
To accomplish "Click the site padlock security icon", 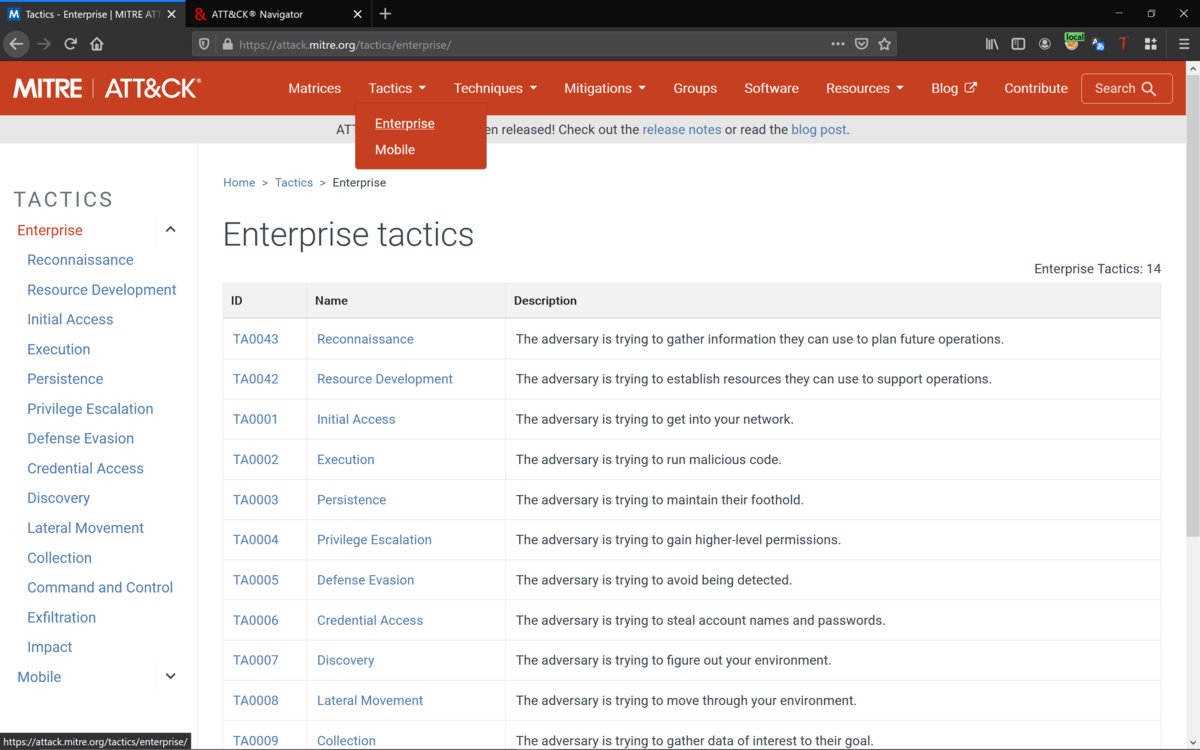I will (x=228, y=44).
